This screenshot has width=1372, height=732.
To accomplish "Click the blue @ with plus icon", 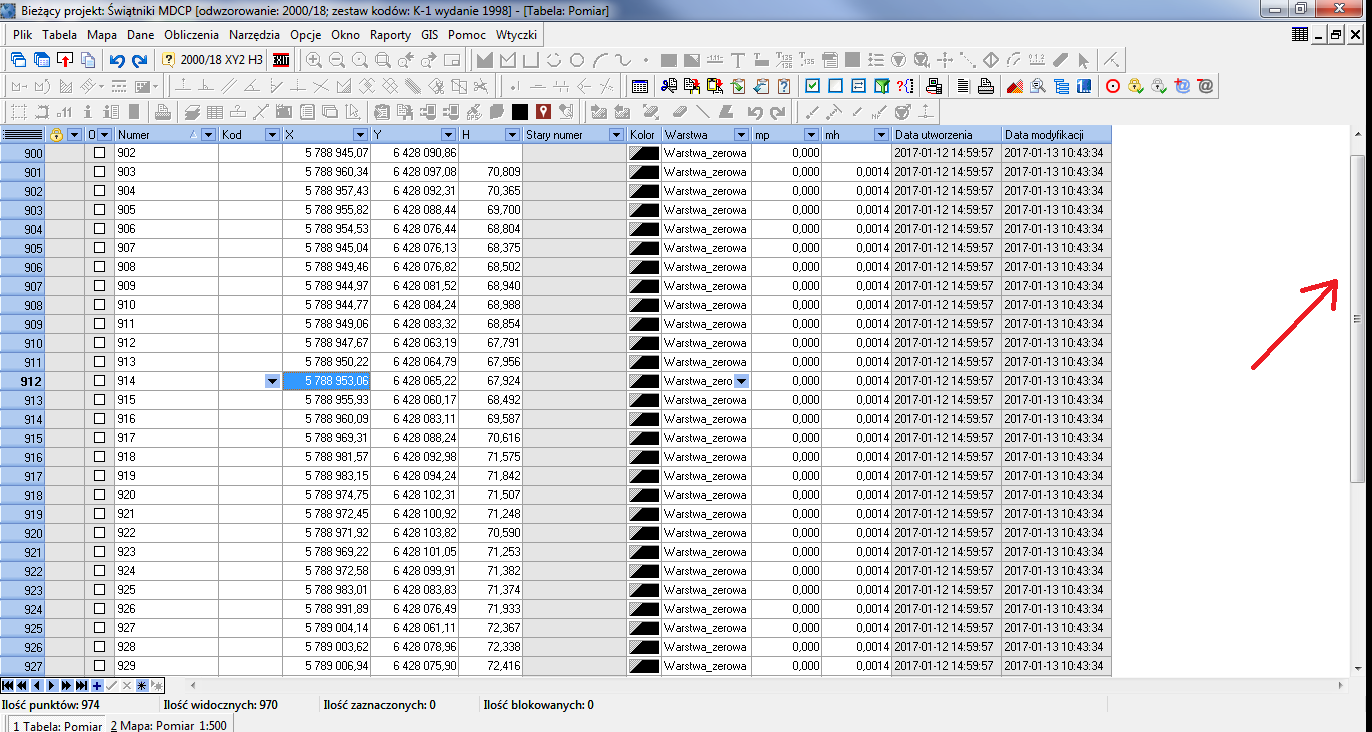I will pyautogui.click(x=1182, y=86).
